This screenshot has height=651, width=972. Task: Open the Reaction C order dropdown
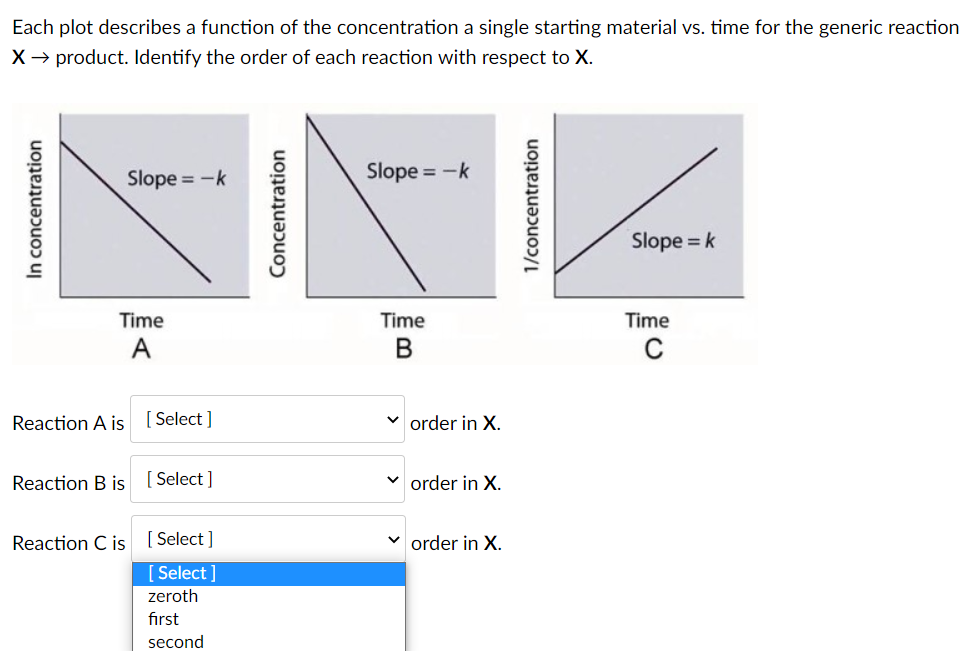tap(266, 538)
